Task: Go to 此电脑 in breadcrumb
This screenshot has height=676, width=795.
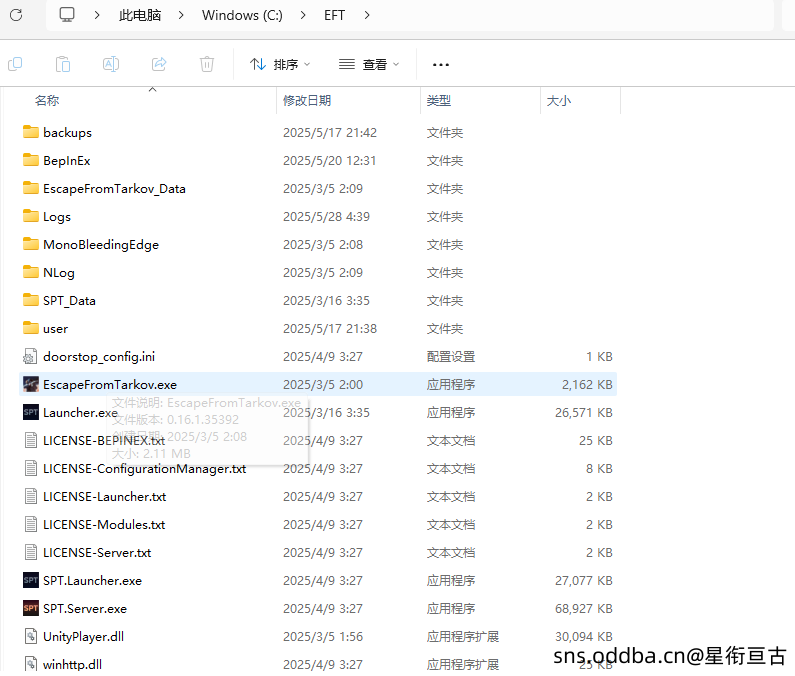Action: click(x=140, y=15)
